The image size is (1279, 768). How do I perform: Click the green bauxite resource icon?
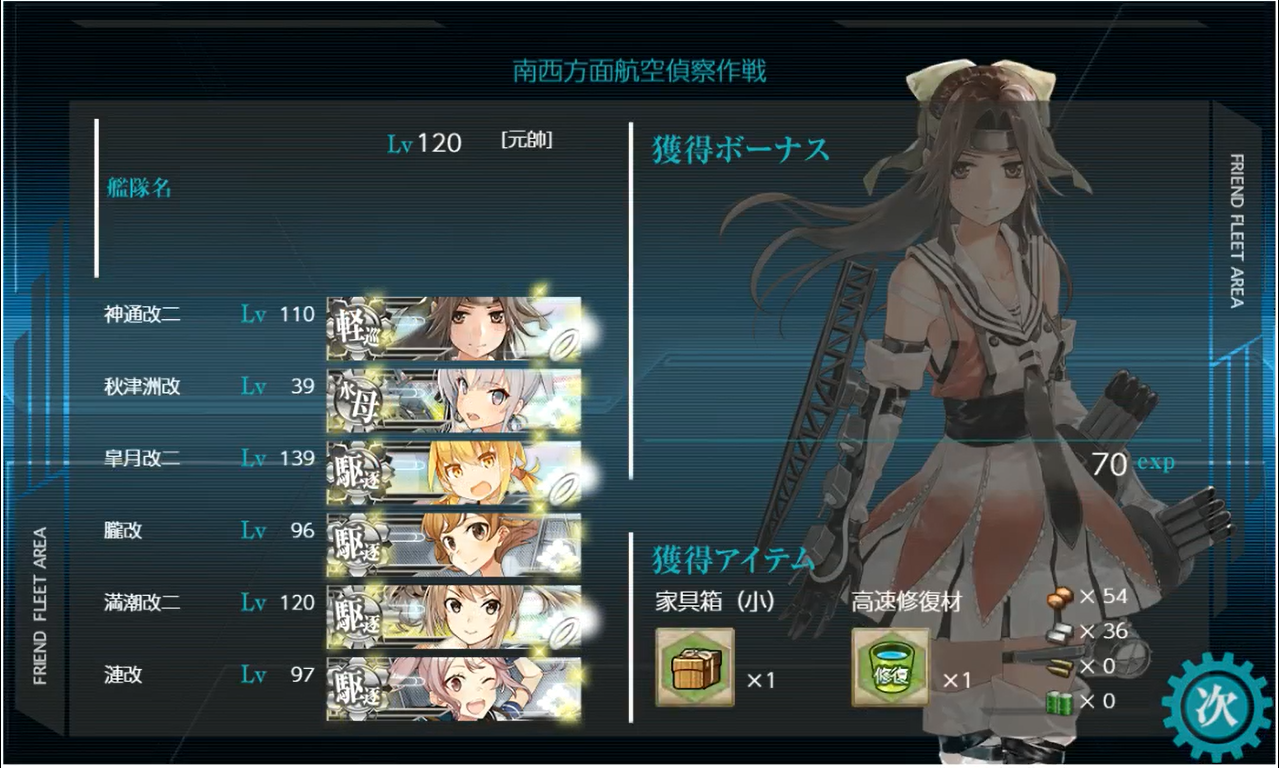tap(1061, 702)
